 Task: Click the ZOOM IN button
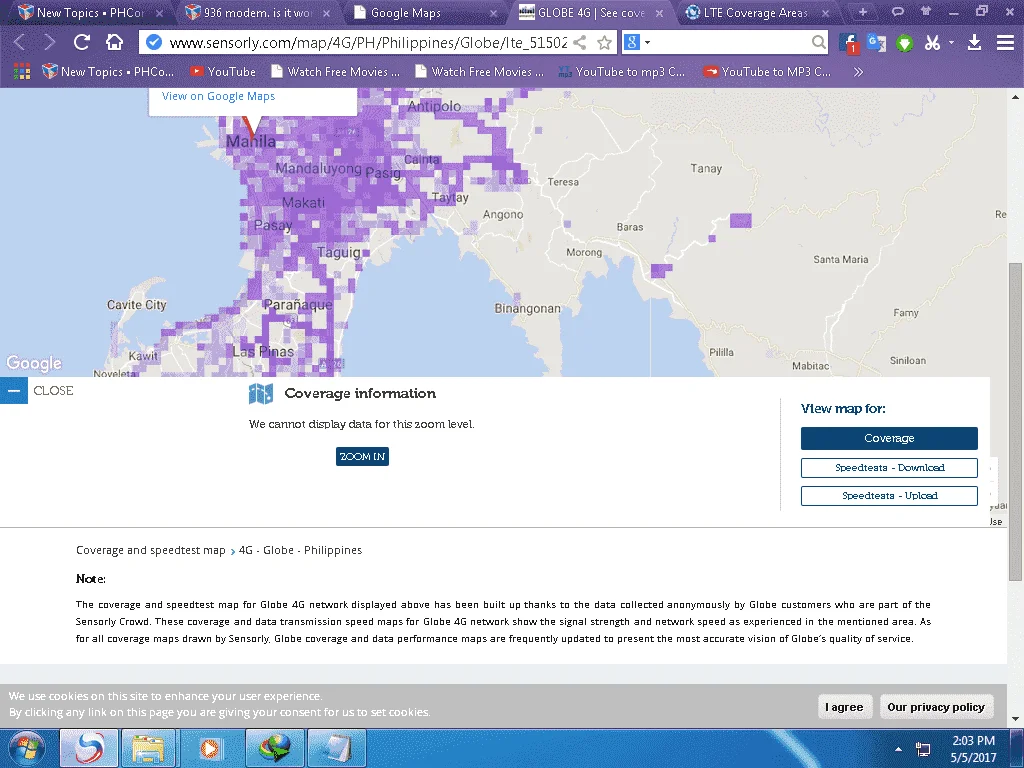(x=362, y=456)
